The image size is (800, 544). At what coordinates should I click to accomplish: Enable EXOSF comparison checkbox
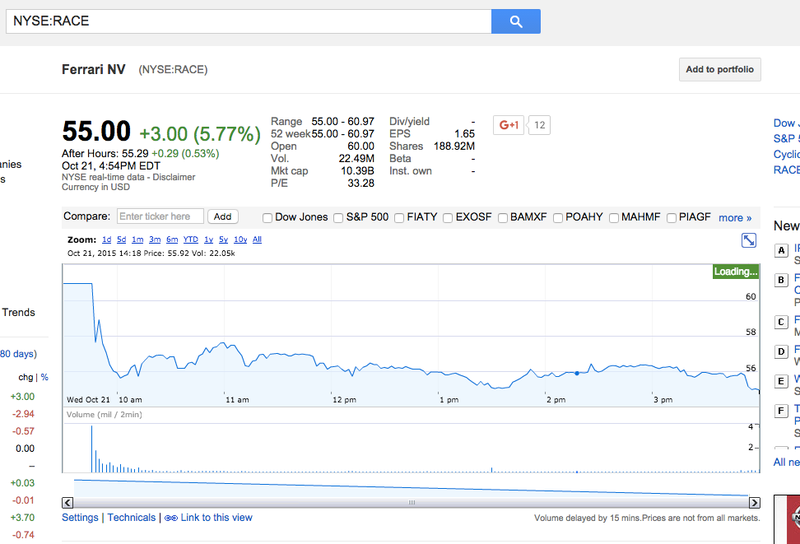click(447, 218)
